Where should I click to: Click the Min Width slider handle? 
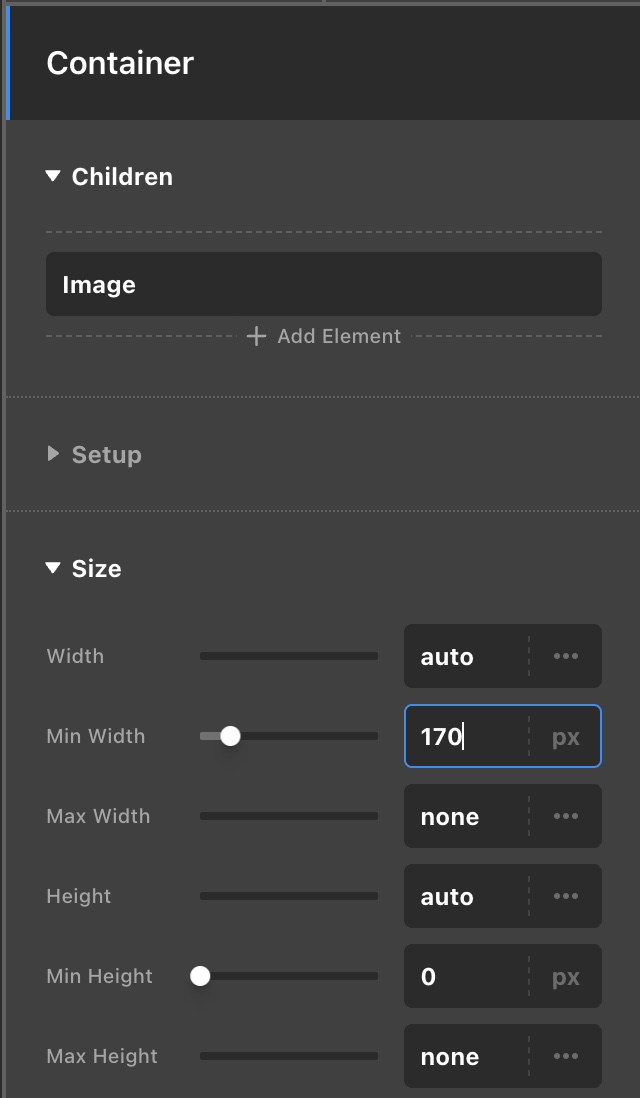(x=230, y=737)
